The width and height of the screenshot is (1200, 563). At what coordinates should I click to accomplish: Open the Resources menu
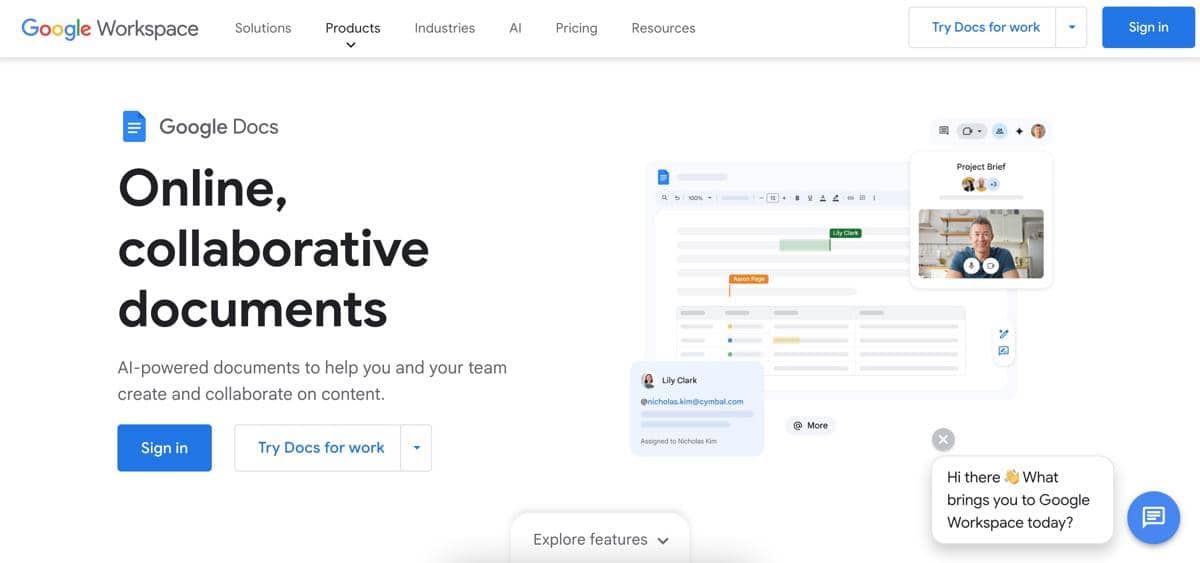point(663,28)
